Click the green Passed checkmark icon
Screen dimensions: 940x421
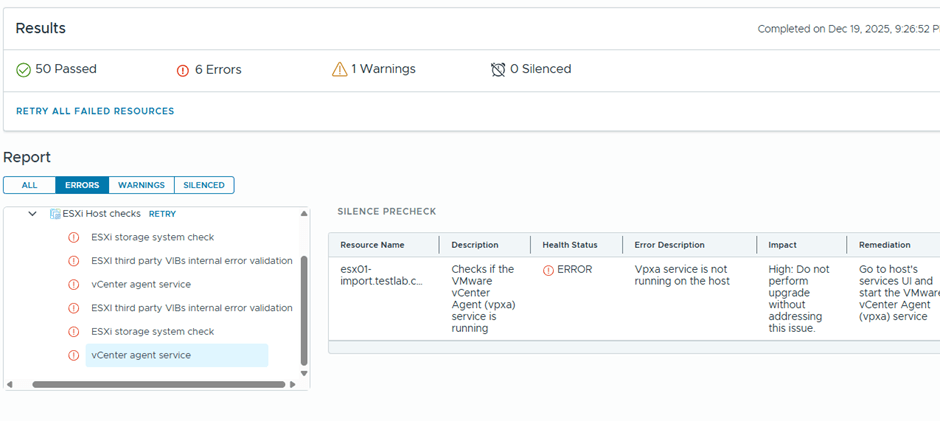point(24,70)
